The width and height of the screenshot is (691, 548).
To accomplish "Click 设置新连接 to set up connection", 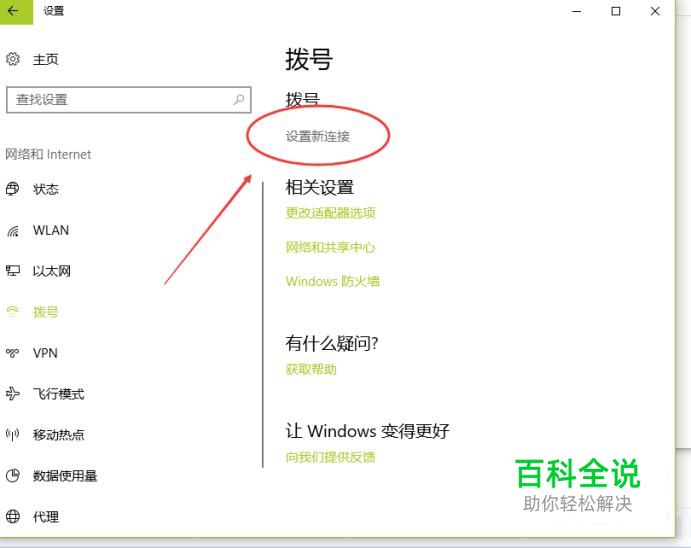I will point(318,136).
